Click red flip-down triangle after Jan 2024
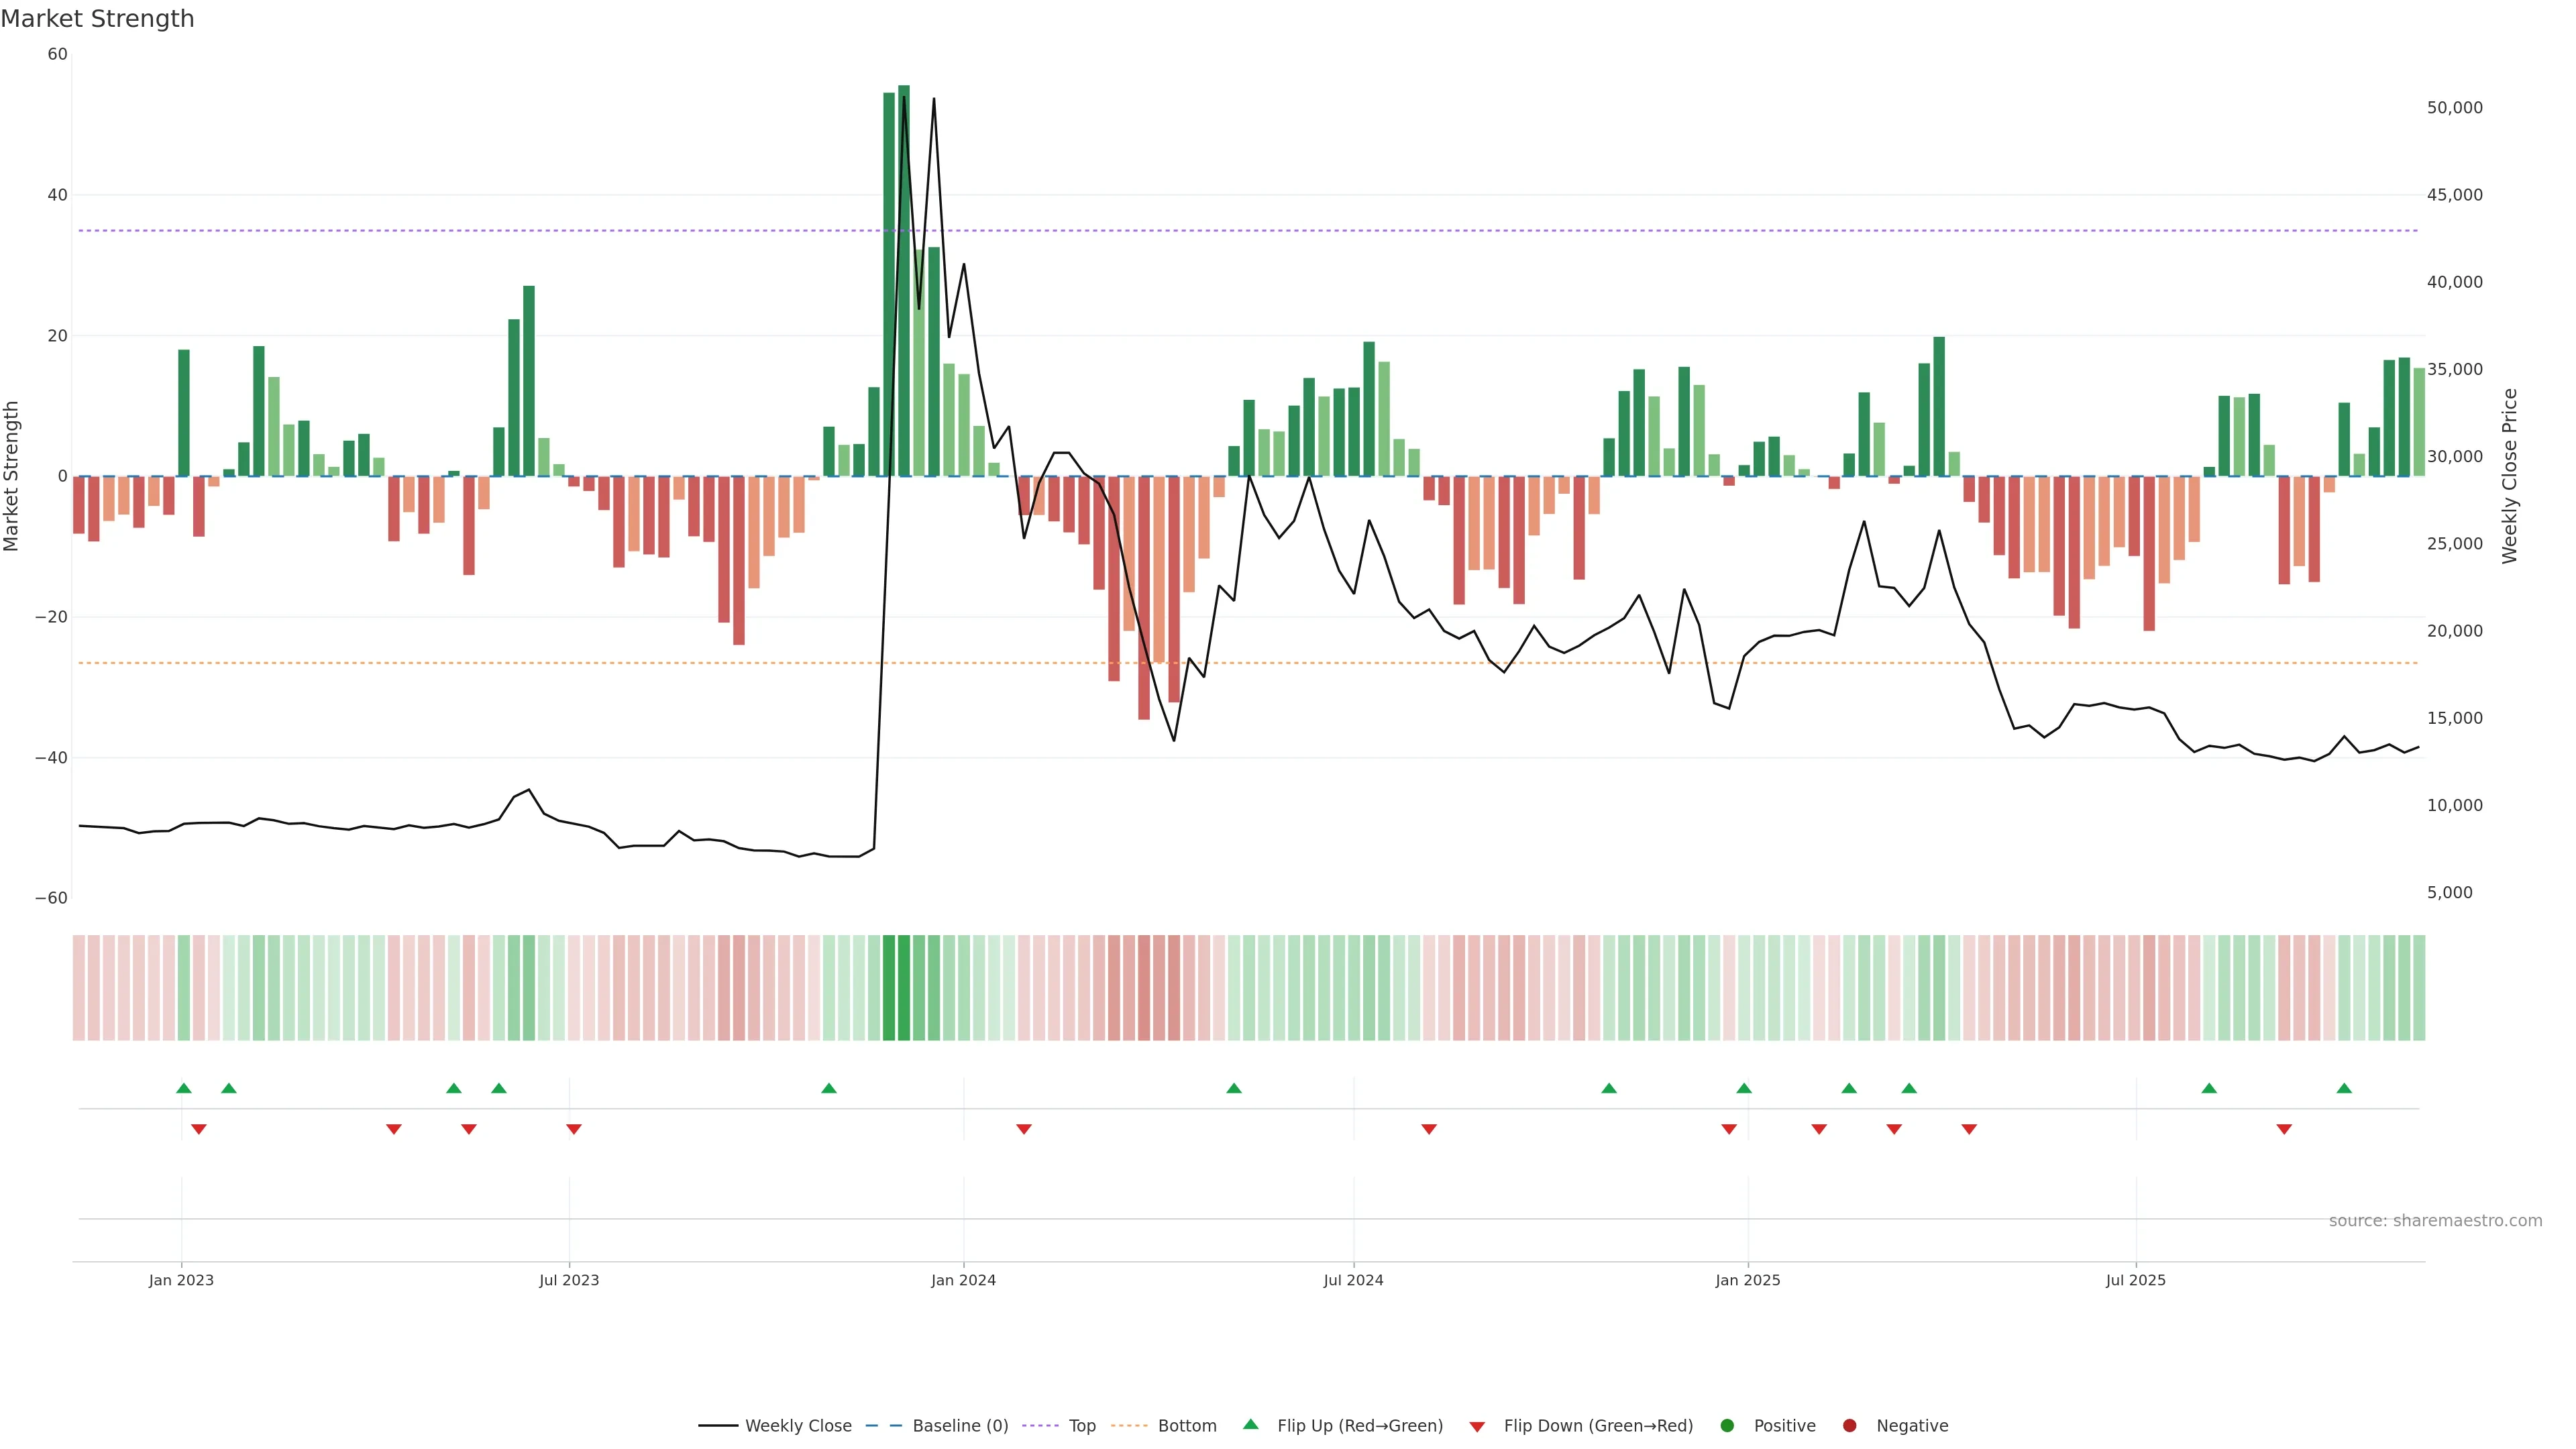 (x=1024, y=1129)
